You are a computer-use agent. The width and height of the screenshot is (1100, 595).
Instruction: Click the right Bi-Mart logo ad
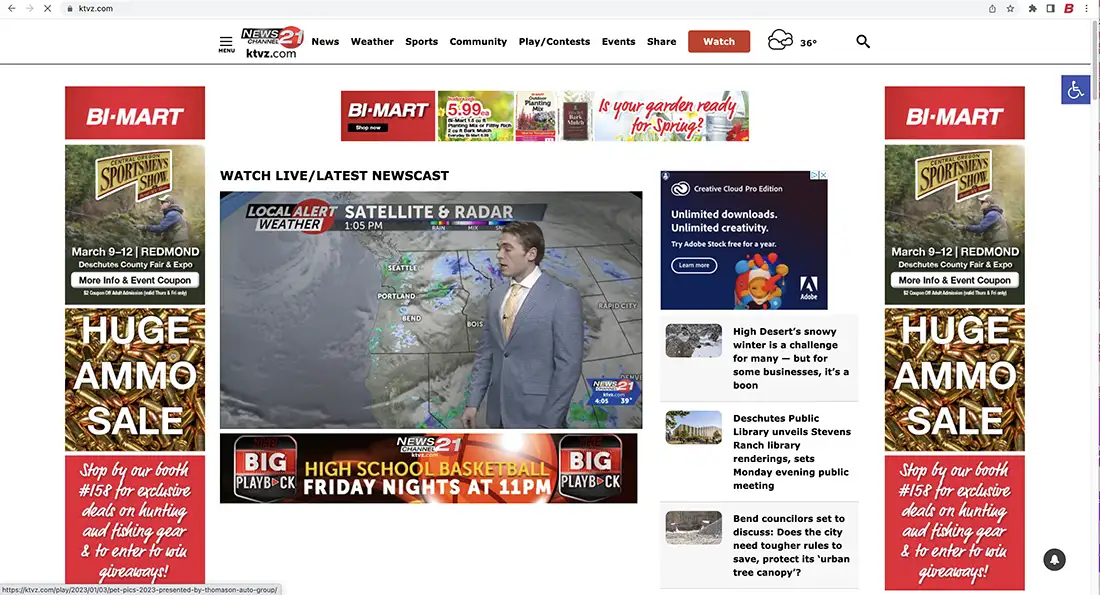(x=954, y=113)
